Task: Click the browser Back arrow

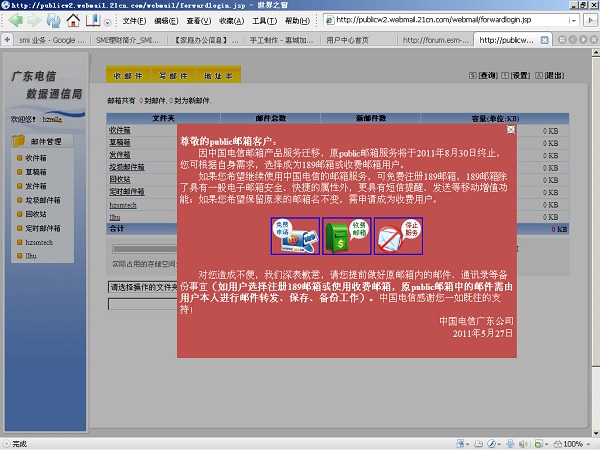Action: [15, 20]
